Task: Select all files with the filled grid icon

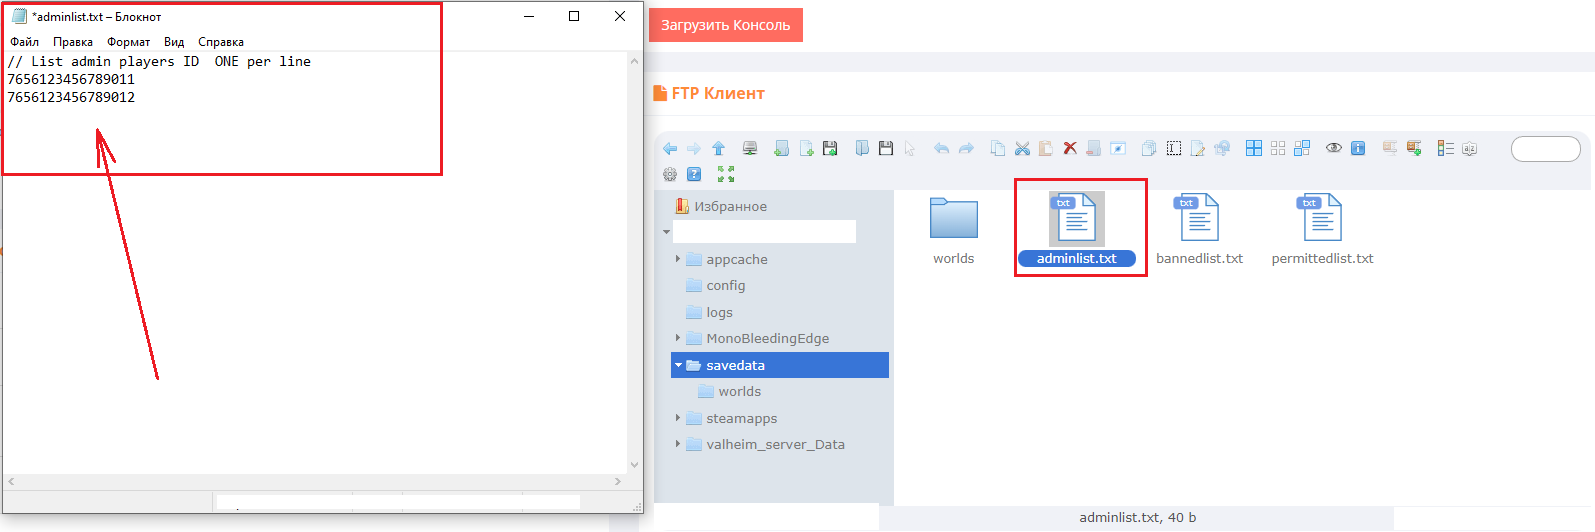Action: (x=1254, y=148)
